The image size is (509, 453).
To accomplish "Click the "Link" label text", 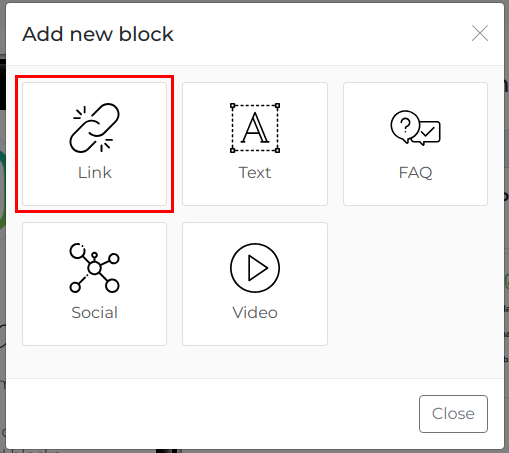I will coord(95,173).
